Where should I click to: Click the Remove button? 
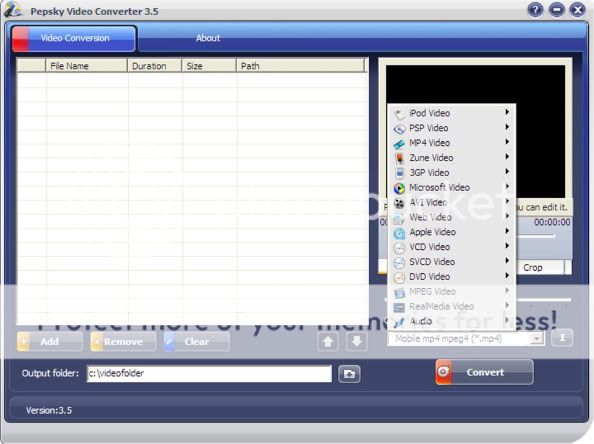pyautogui.click(x=123, y=342)
